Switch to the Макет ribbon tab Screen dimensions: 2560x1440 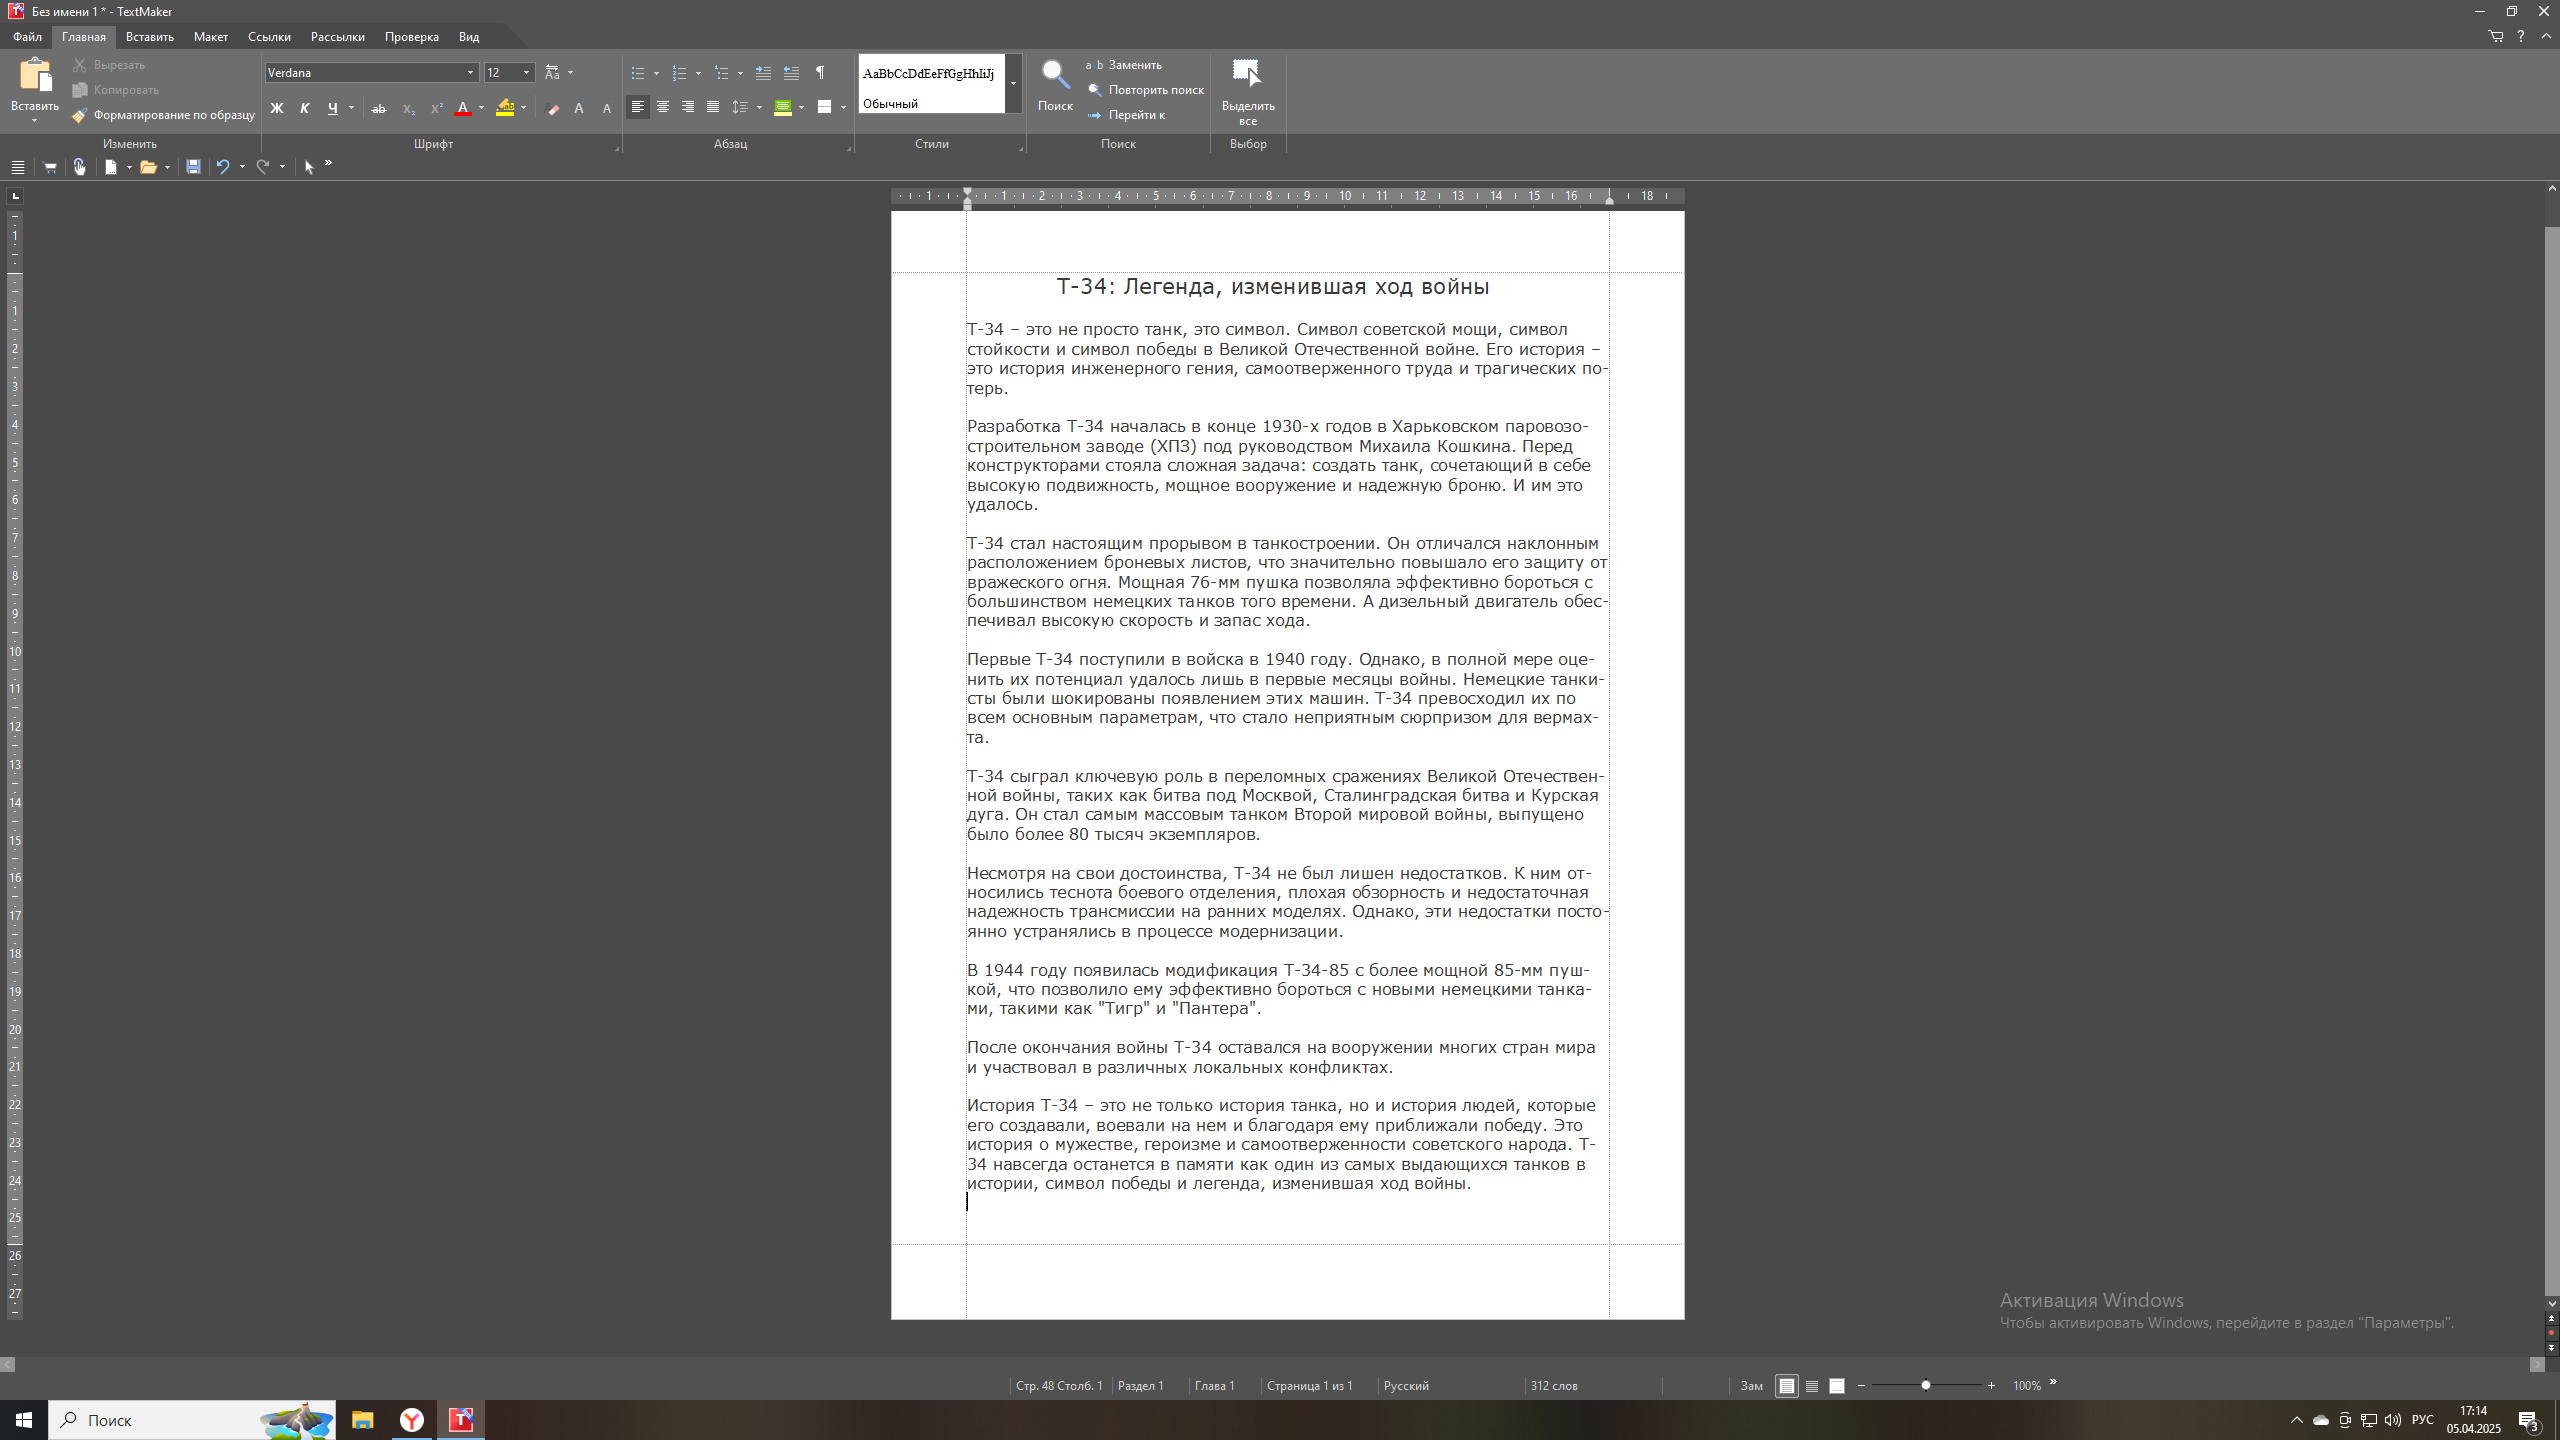coord(210,37)
